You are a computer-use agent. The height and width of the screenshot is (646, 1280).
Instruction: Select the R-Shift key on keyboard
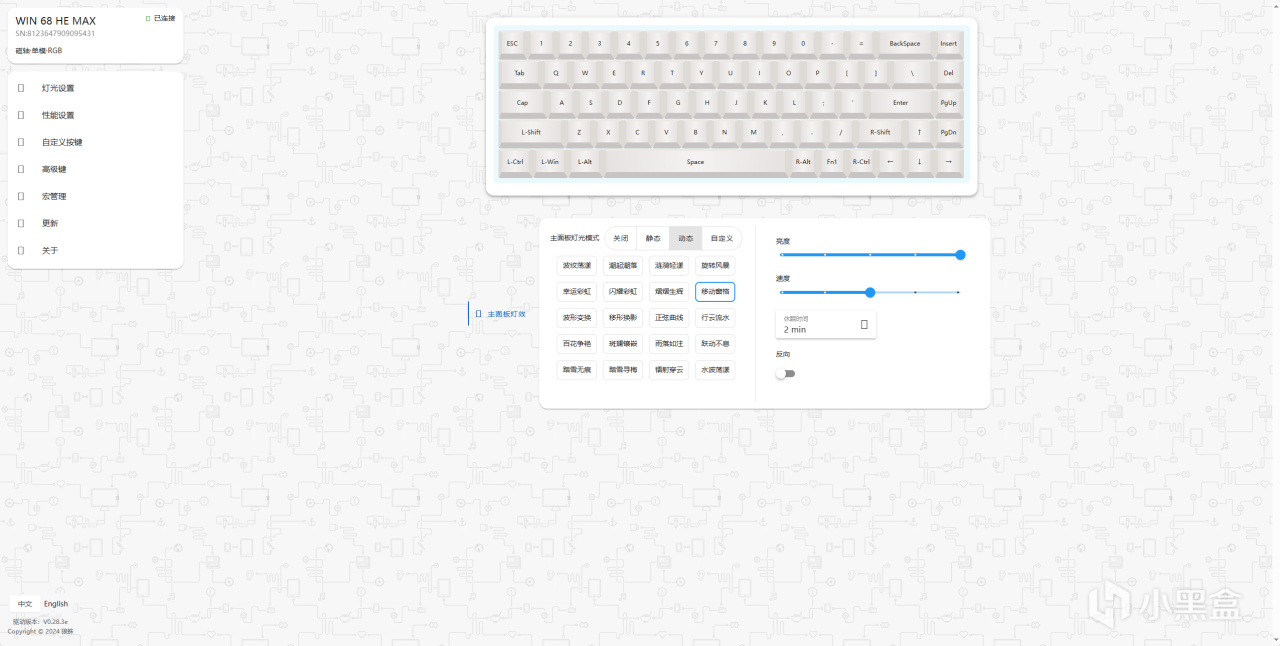[880, 132]
